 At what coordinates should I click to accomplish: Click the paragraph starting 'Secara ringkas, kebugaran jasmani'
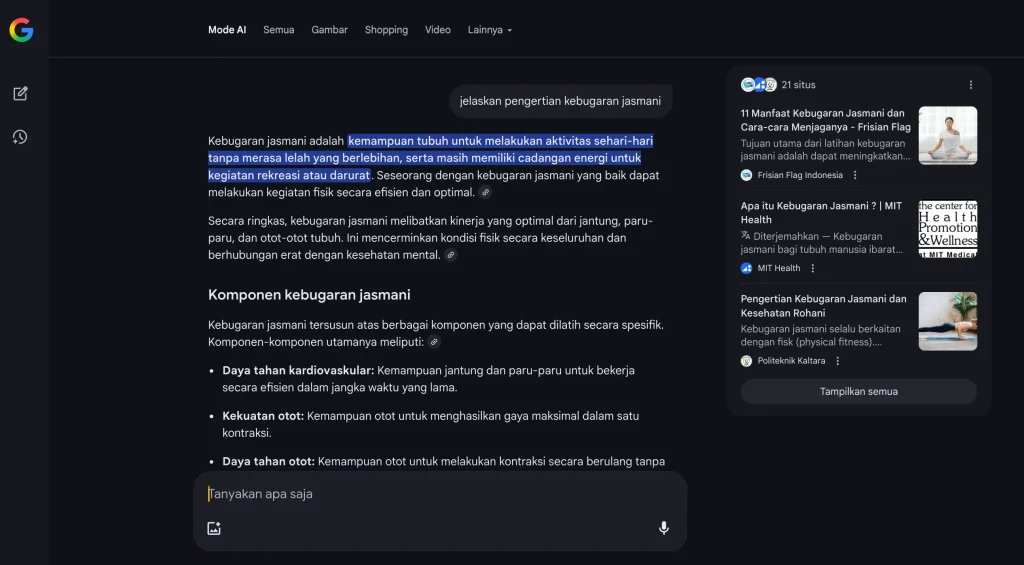click(430, 238)
